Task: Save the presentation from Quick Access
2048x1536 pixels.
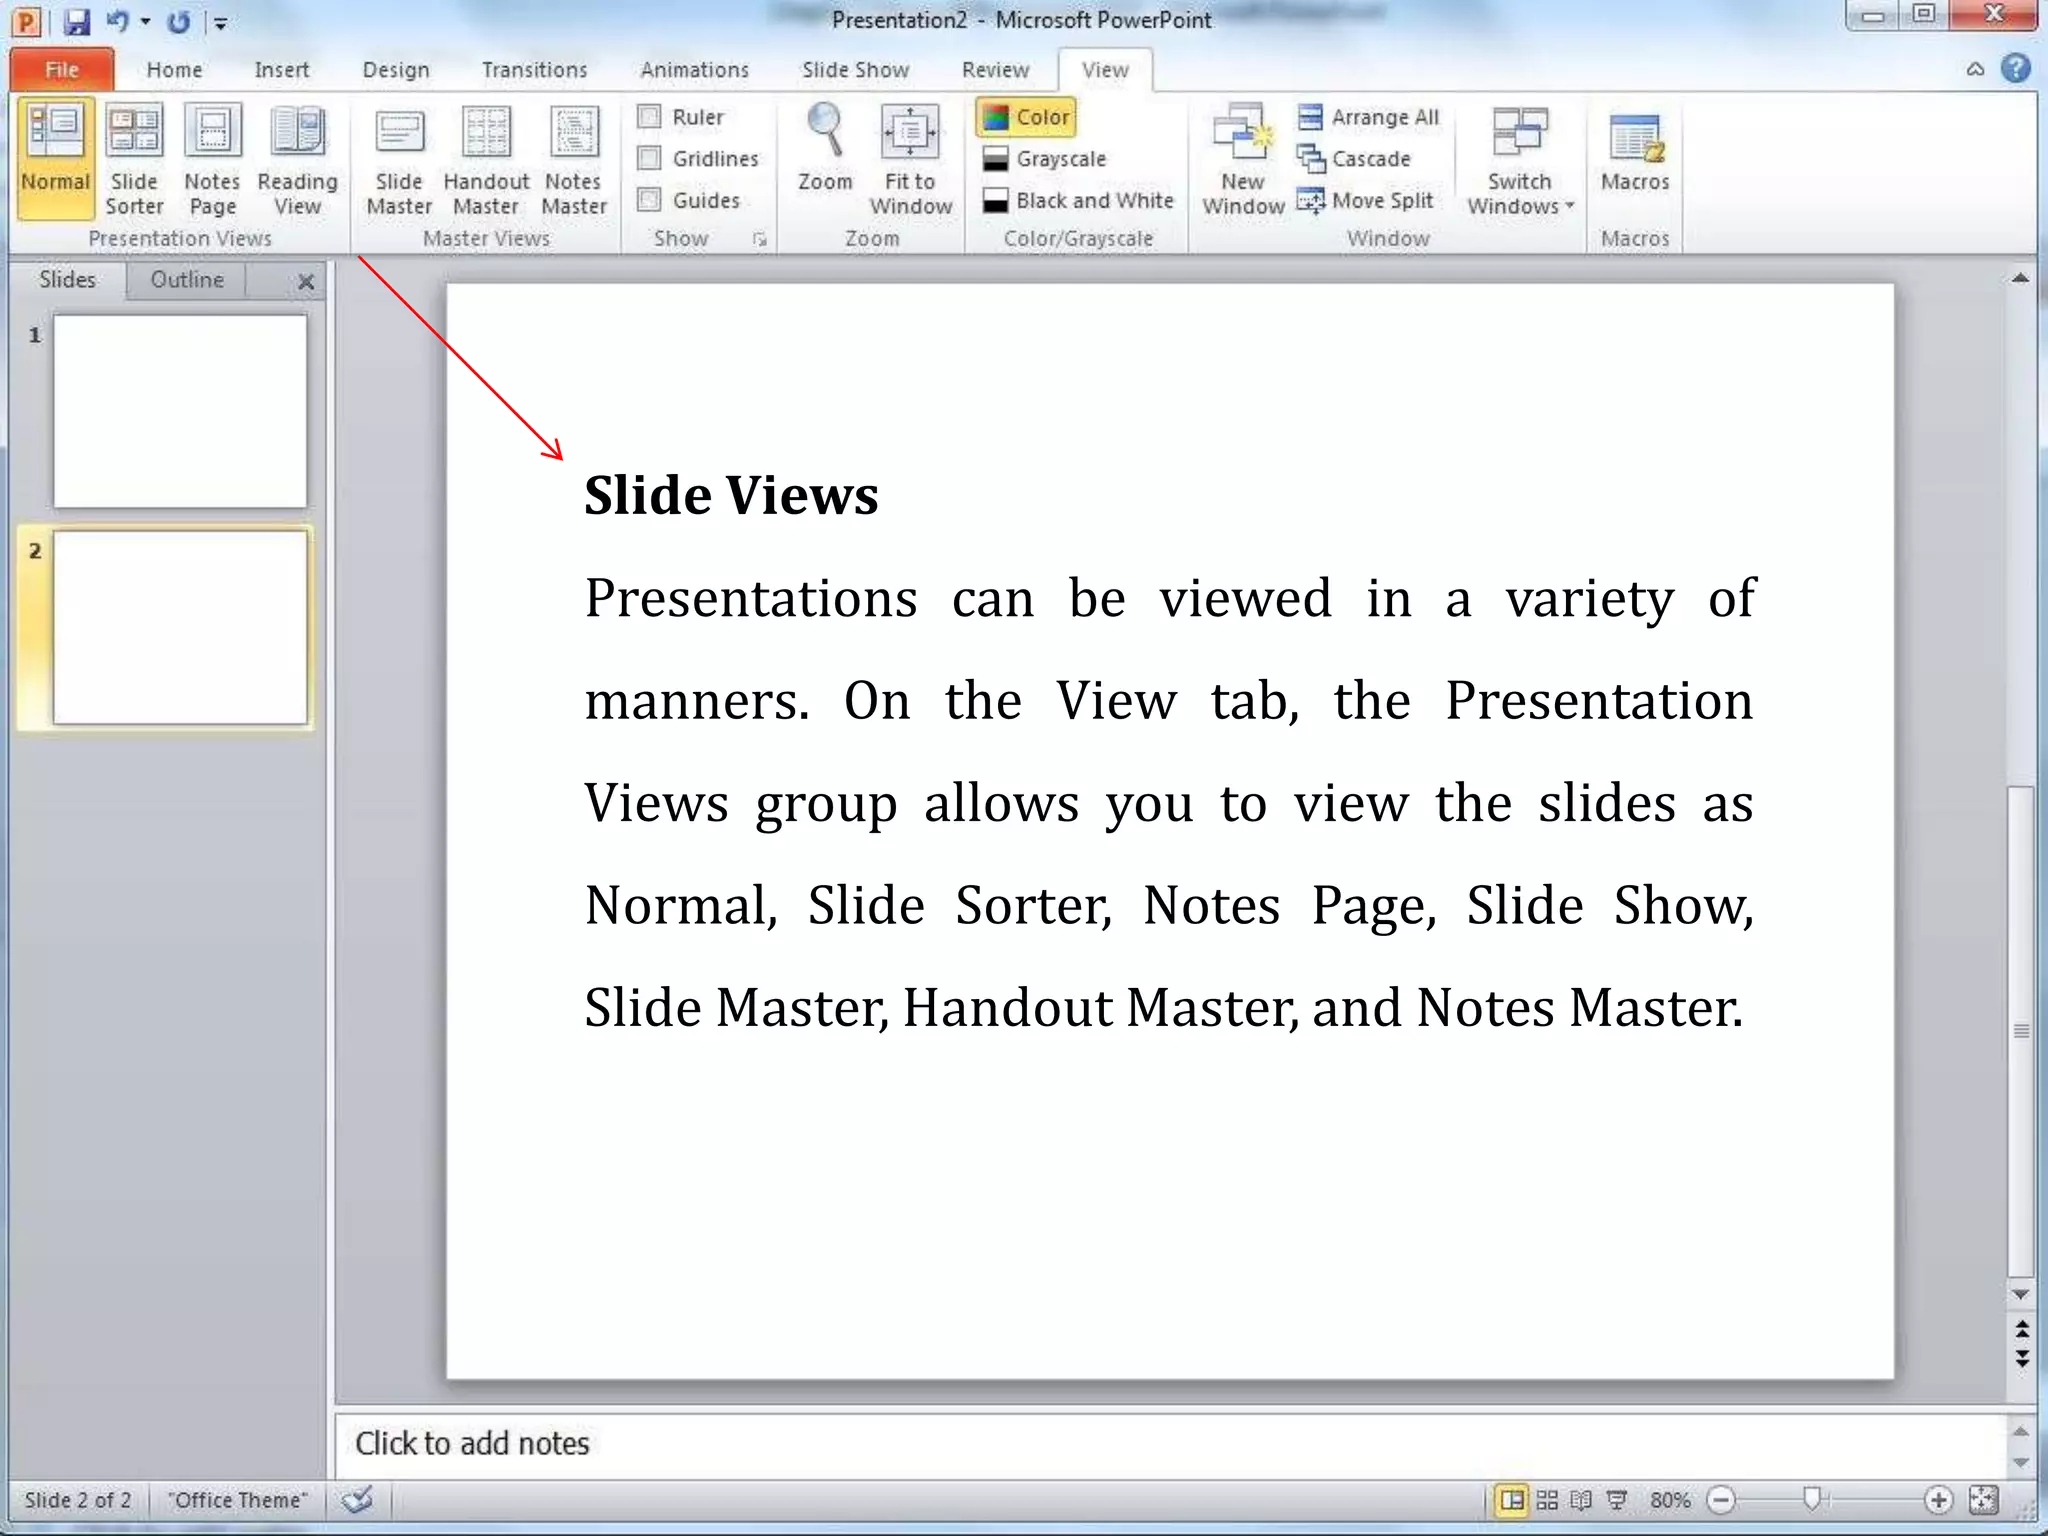Action: coord(77,21)
